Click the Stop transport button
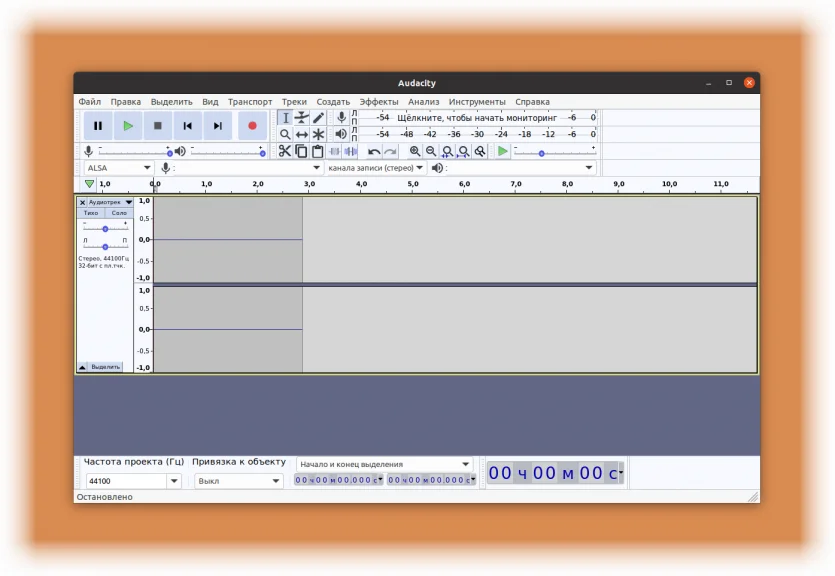The image size is (835, 576). (158, 126)
